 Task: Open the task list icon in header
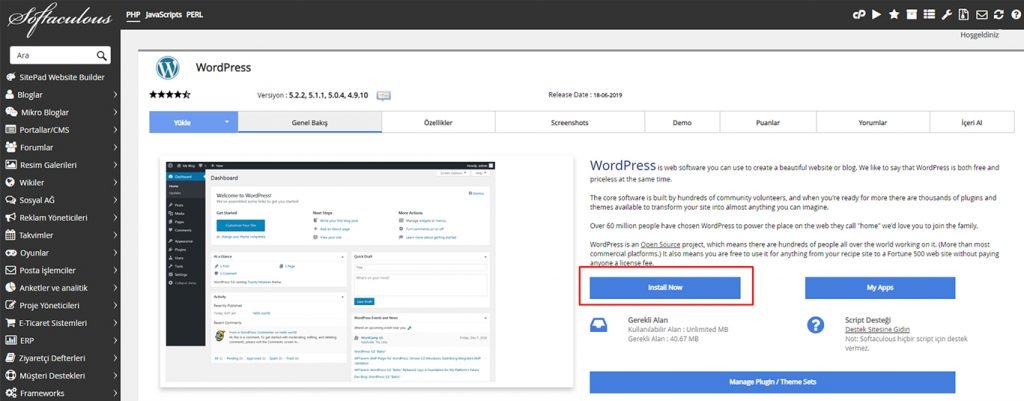(x=929, y=14)
